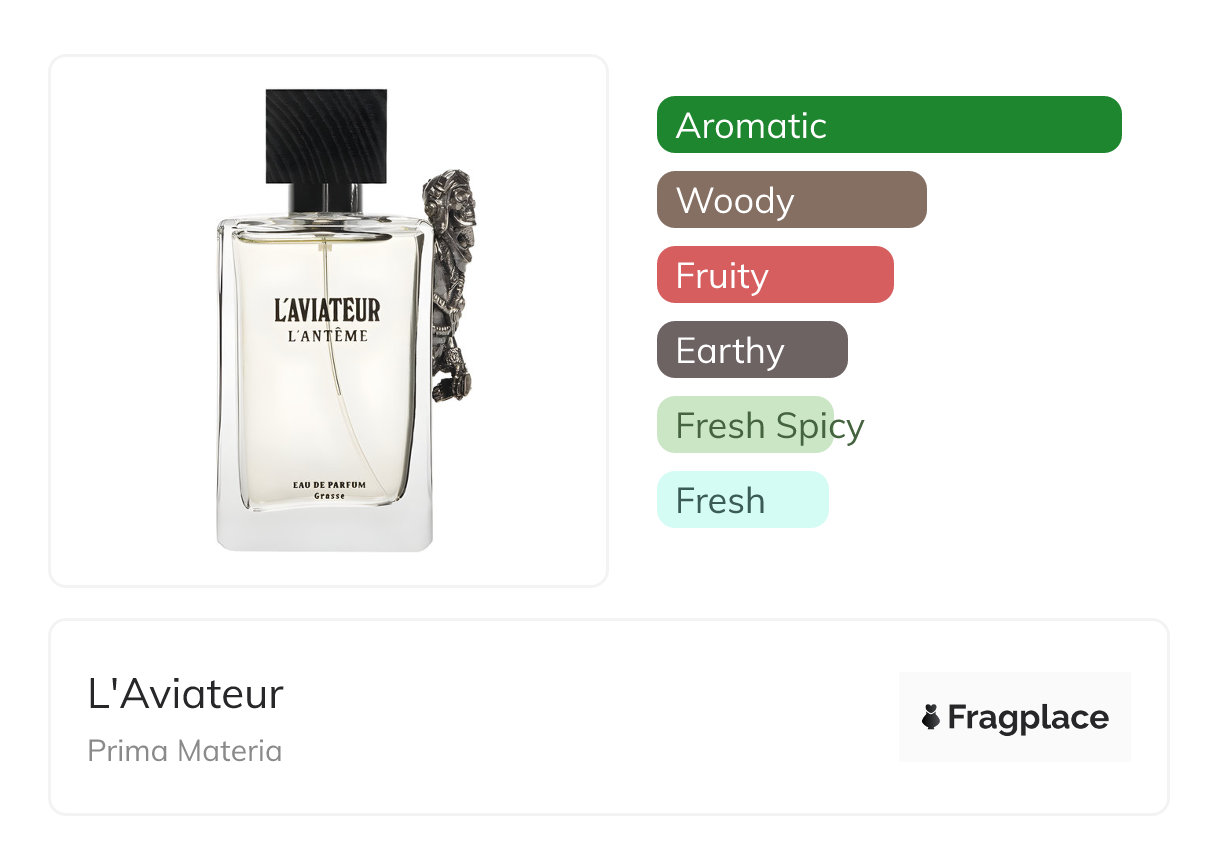Image resolution: width=1218 pixels, height=864 pixels.
Task: Click the Fragplace brand name text
Action: click(1028, 717)
